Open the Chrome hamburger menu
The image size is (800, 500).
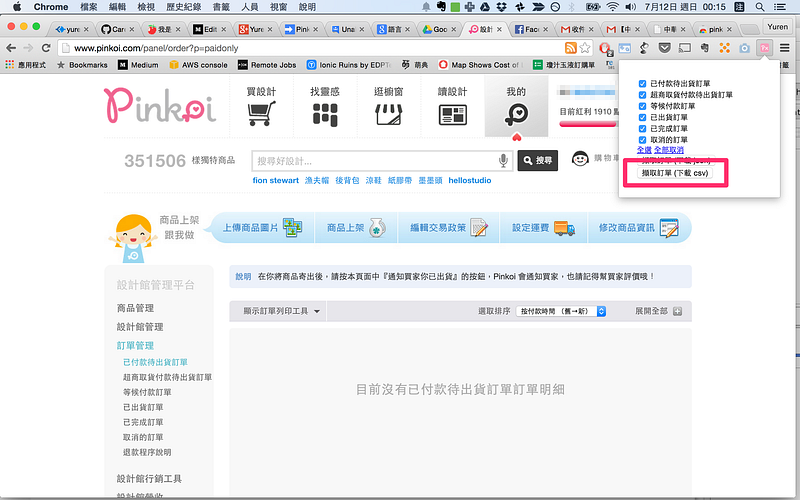[785, 47]
